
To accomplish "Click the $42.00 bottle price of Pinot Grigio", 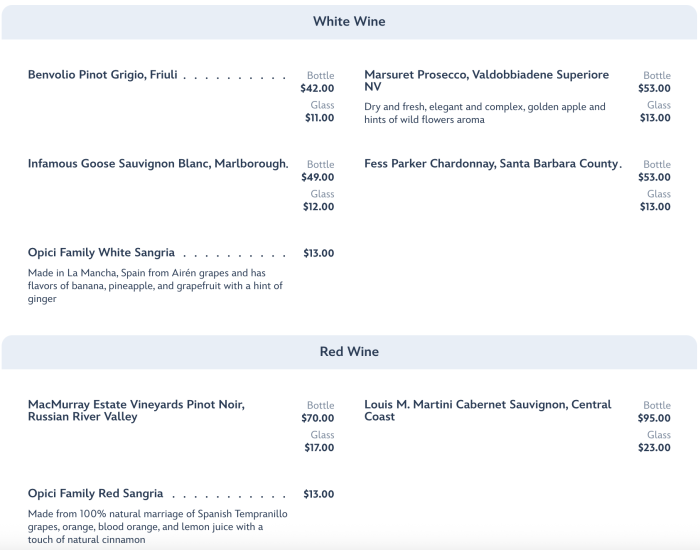I will click(x=317, y=88).
